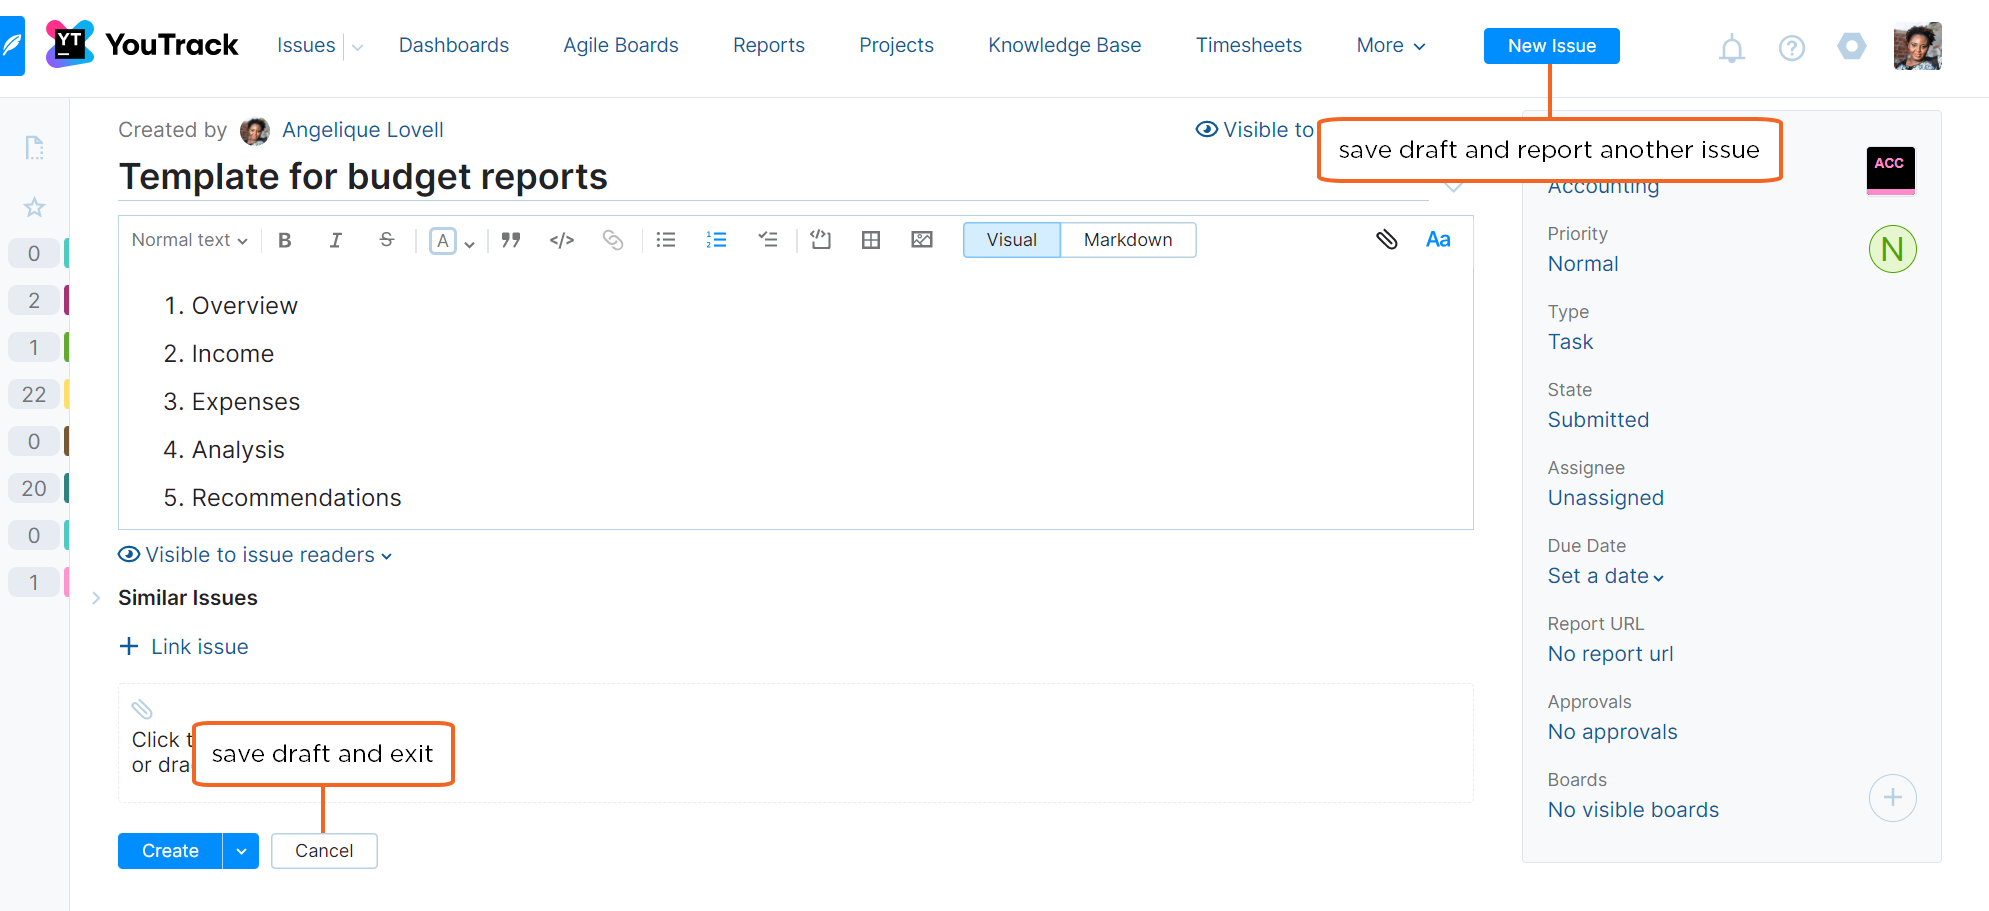Open the Normal text style dropdown

(188, 240)
